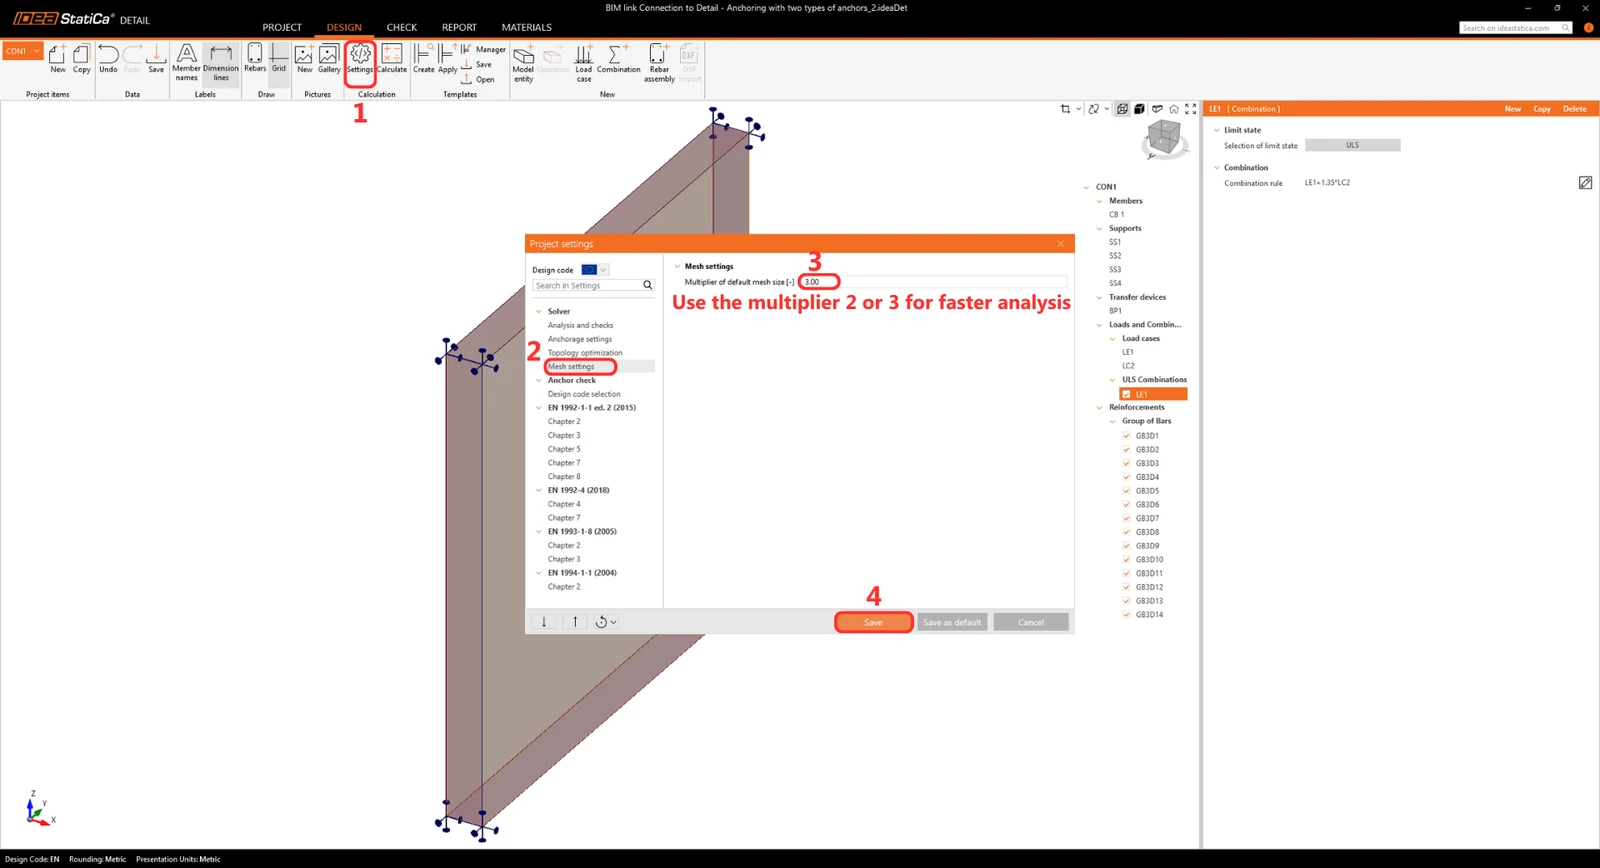Collapse the EN 1992-4 (2018) section
The width and height of the screenshot is (1600, 868).
click(x=539, y=490)
